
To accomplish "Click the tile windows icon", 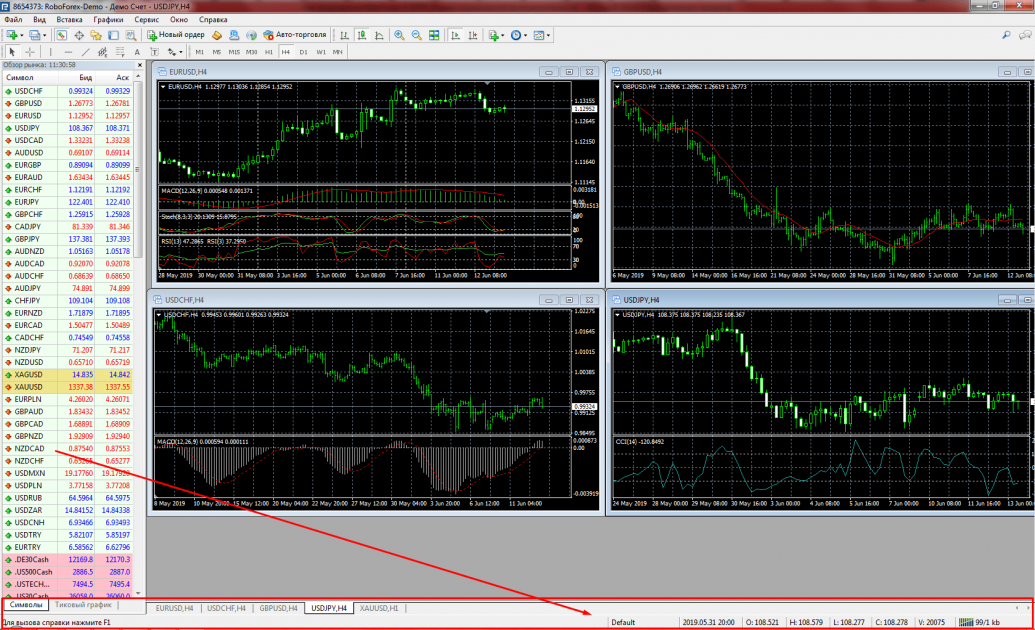I will pos(434,35).
